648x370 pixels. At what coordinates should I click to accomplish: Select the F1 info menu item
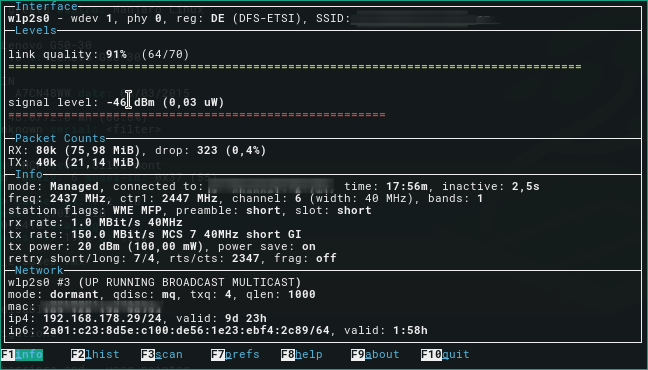click(x=22, y=355)
